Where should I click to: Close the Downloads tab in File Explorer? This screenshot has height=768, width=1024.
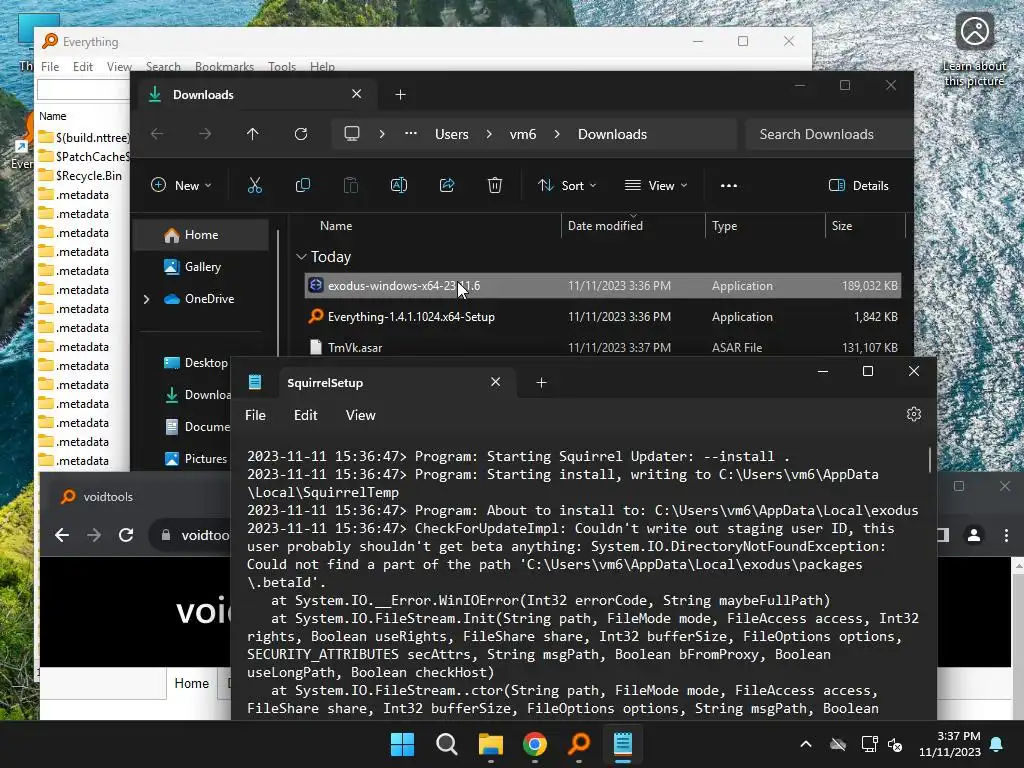[x=357, y=94]
